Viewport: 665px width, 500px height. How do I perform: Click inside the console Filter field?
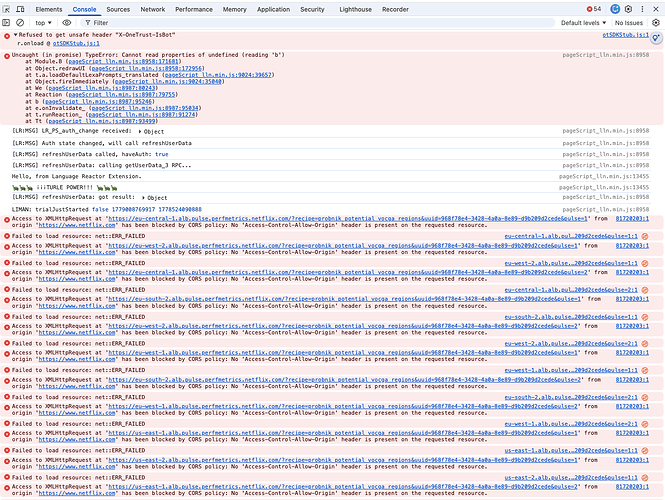click(x=318, y=23)
